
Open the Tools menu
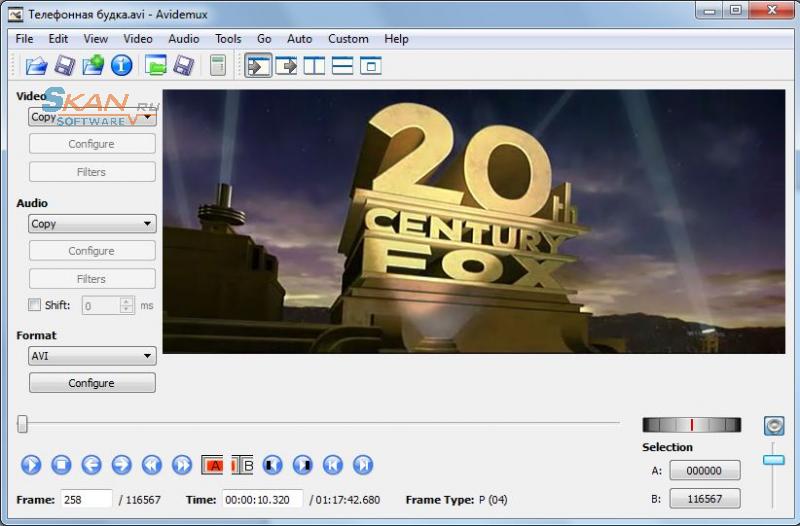[x=228, y=39]
